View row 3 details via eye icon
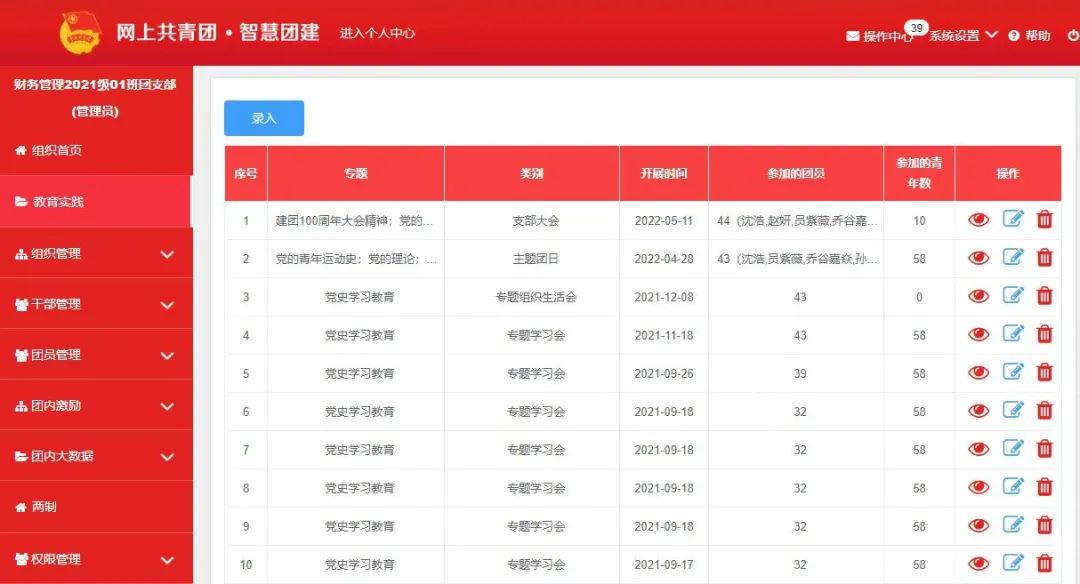1080x584 pixels. pos(979,296)
